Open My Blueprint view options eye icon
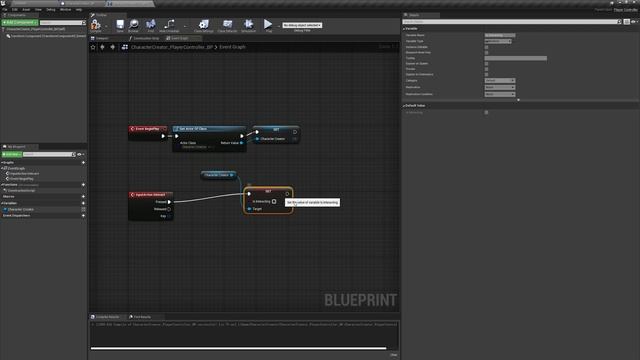This screenshot has height=360, width=640. click(x=80, y=154)
